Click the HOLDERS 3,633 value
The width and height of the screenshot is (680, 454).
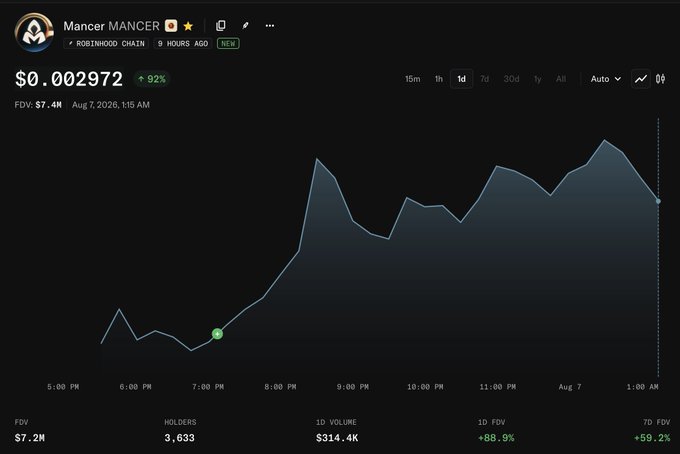[179, 438]
